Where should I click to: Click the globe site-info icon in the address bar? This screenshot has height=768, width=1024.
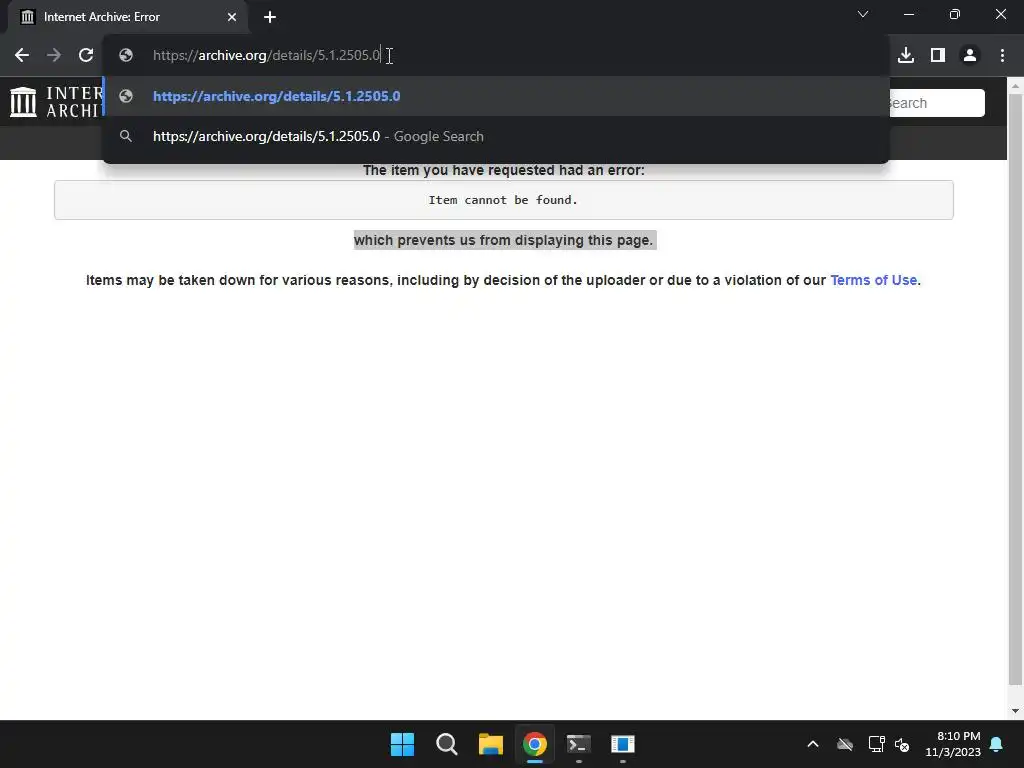point(126,56)
